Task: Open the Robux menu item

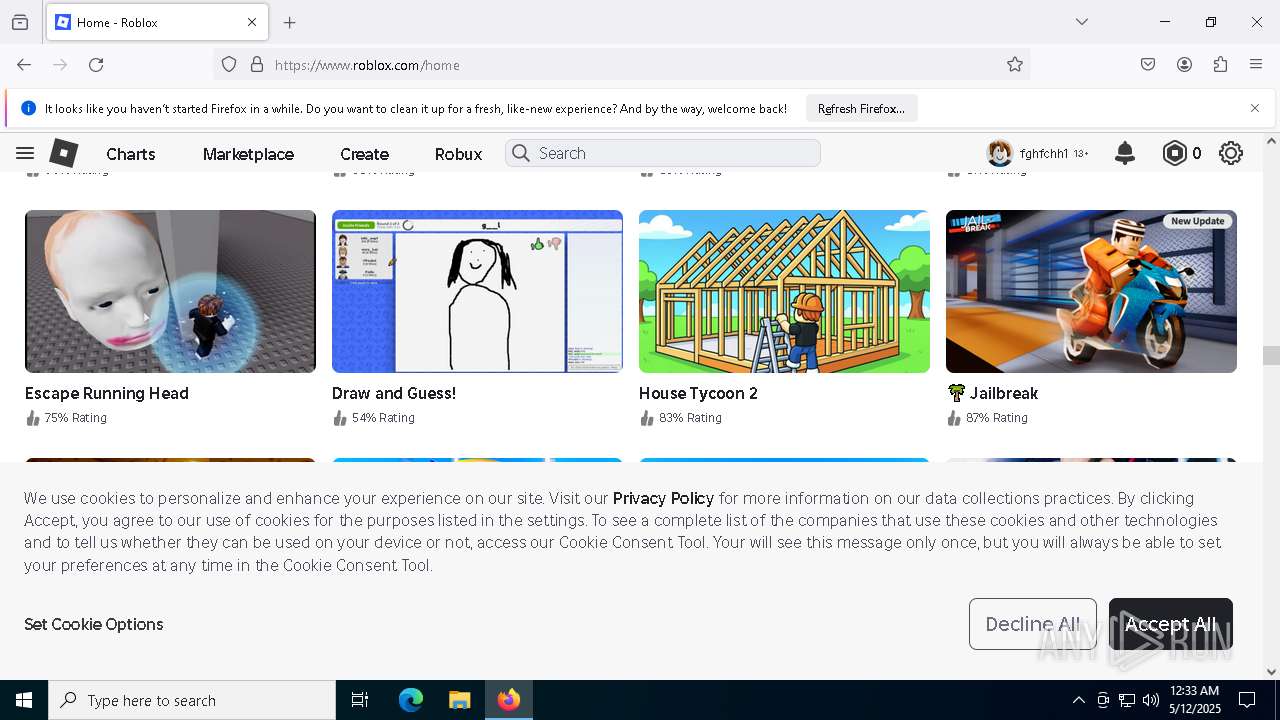Action: (x=458, y=154)
